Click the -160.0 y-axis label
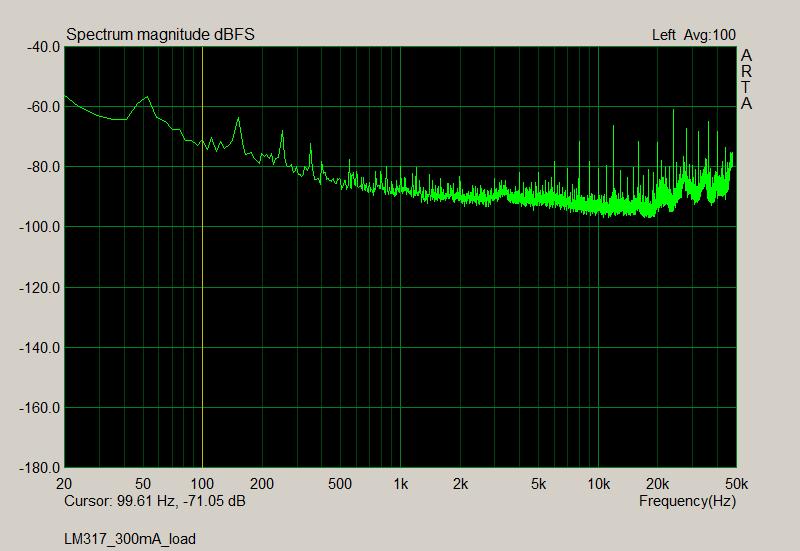The height and width of the screenshot is (551, 800). [x=40, y=408]
